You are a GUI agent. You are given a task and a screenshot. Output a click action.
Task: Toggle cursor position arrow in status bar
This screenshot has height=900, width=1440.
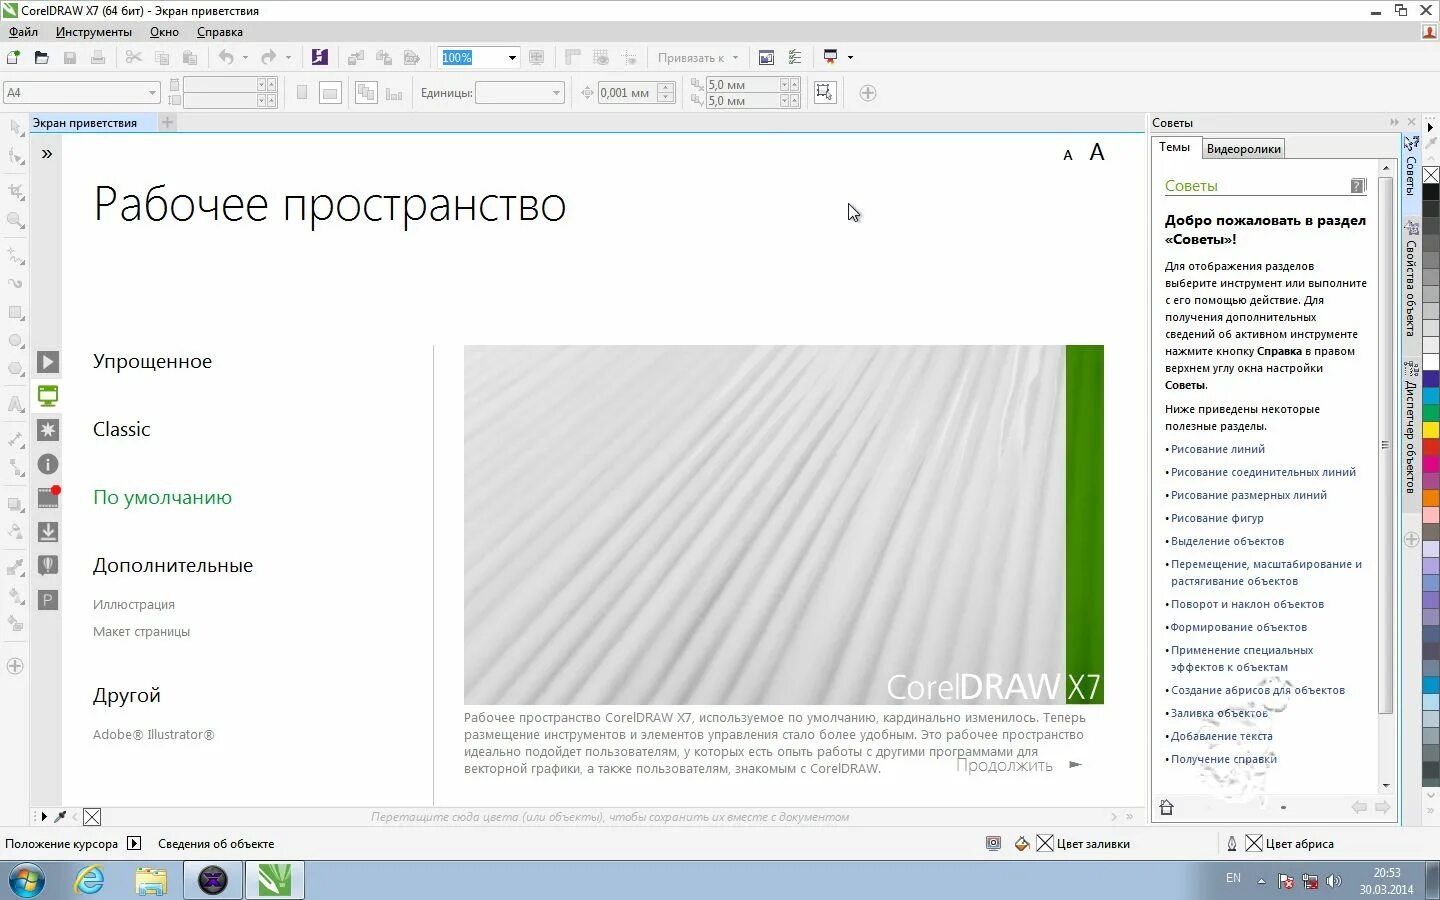point(134,844)
